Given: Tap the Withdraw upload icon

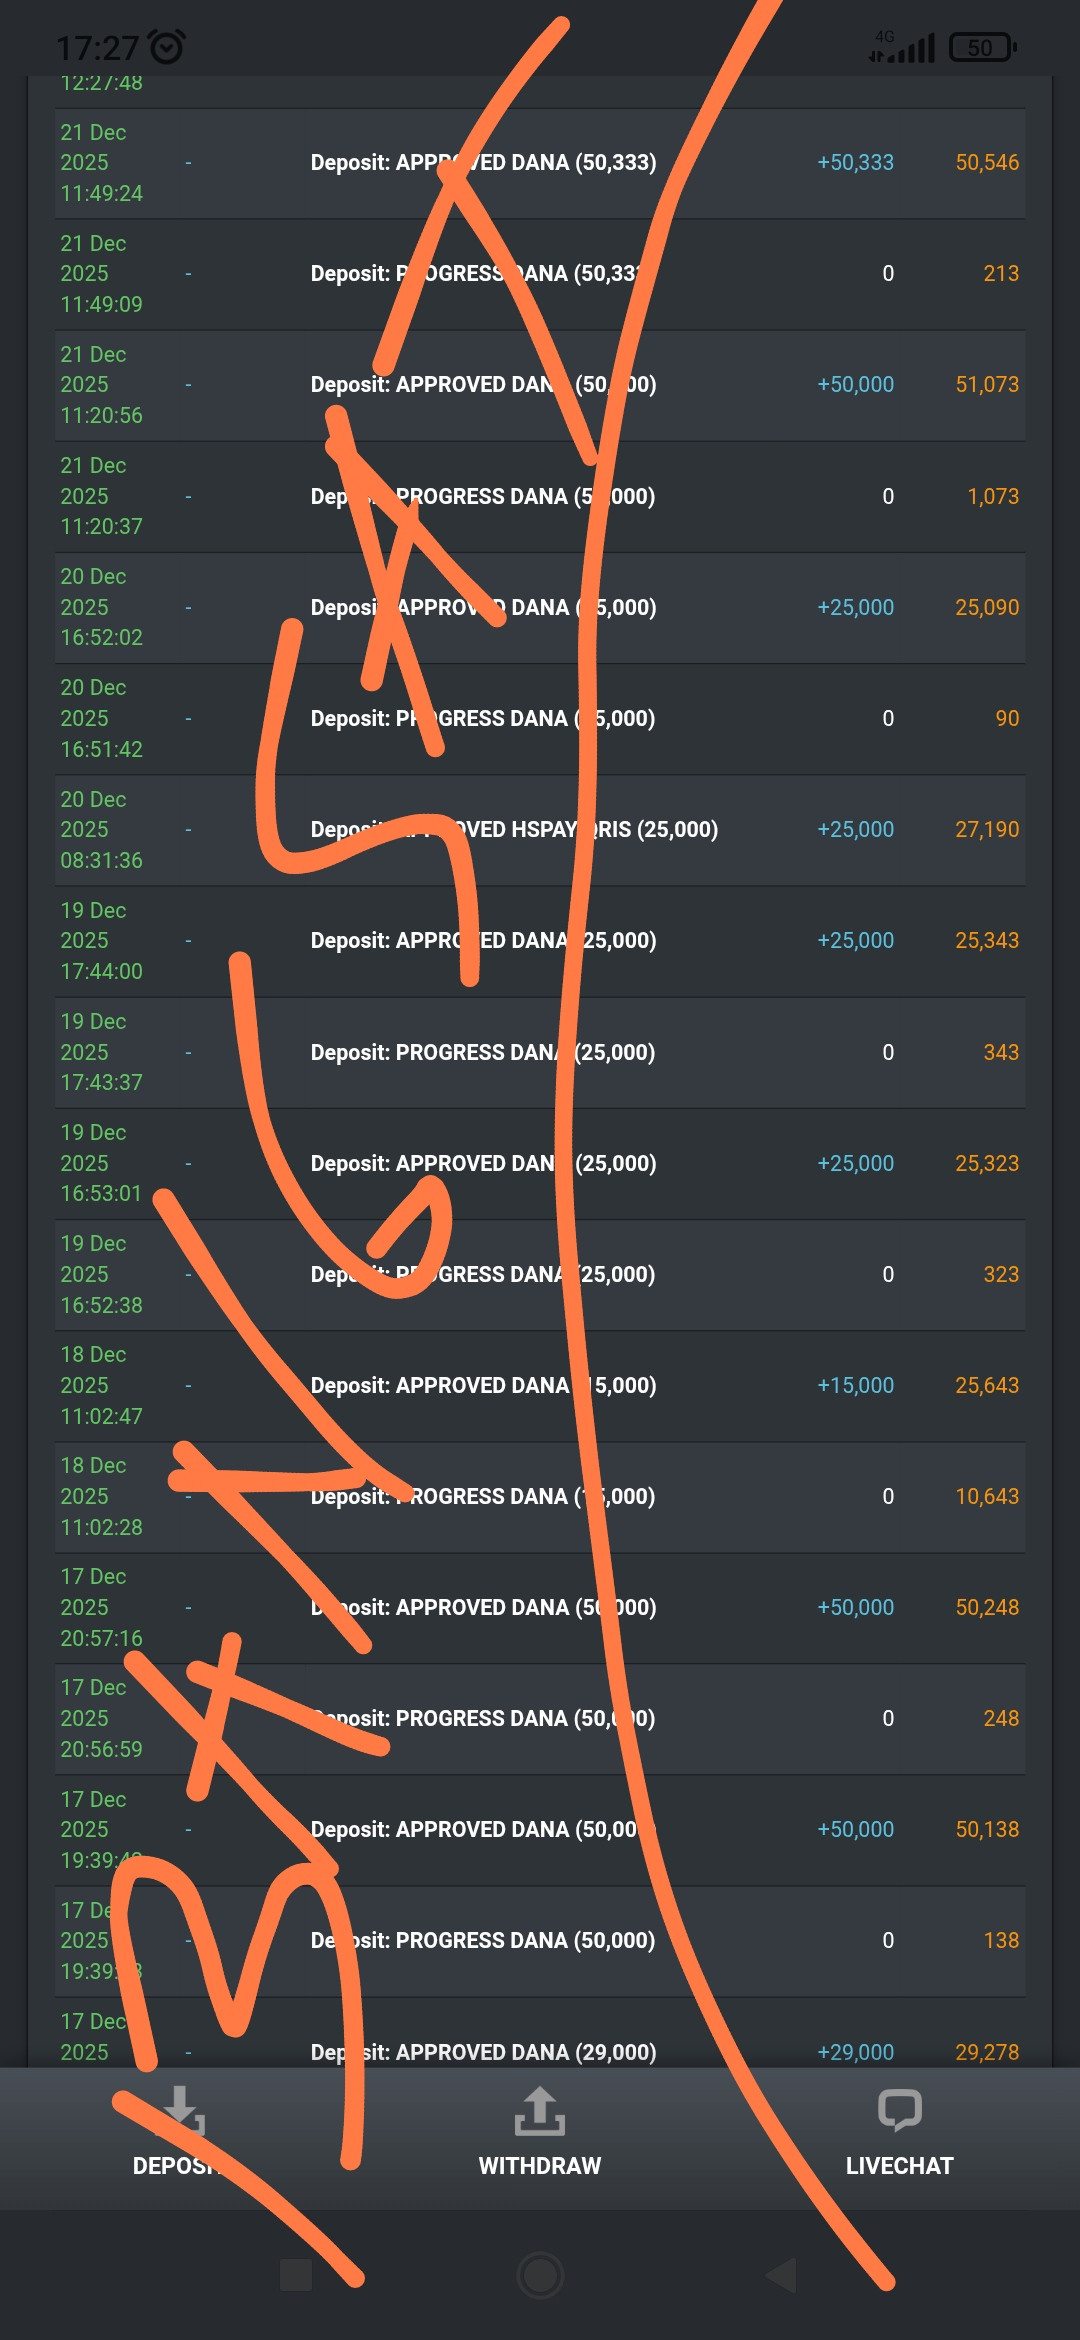Looking at the screenshot, I should click(539, 2110).
